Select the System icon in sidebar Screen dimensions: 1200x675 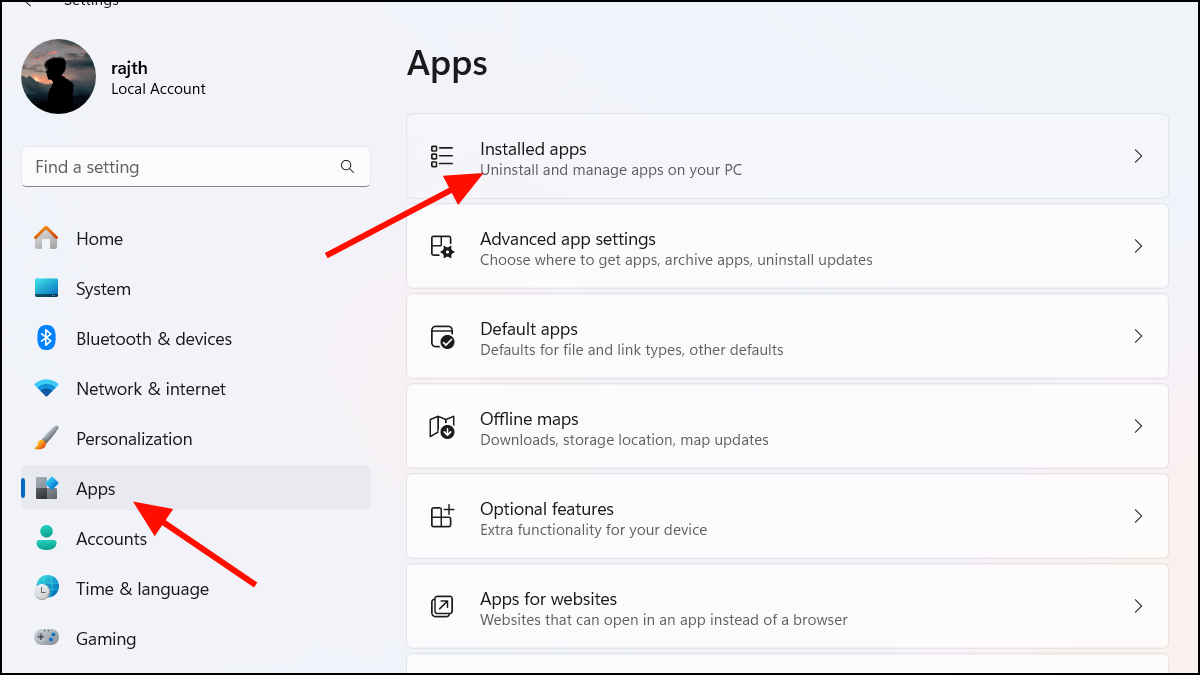(x=46, y=288)
